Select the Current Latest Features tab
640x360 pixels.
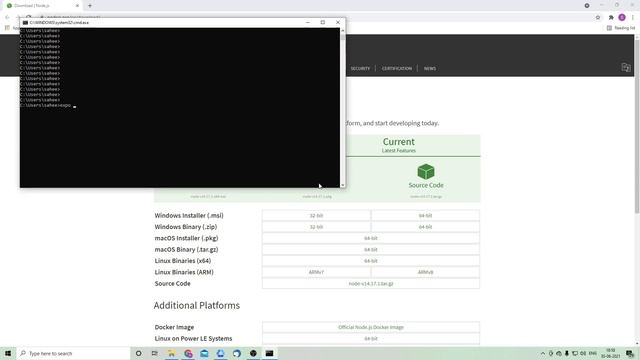click(x=399, y=145)
